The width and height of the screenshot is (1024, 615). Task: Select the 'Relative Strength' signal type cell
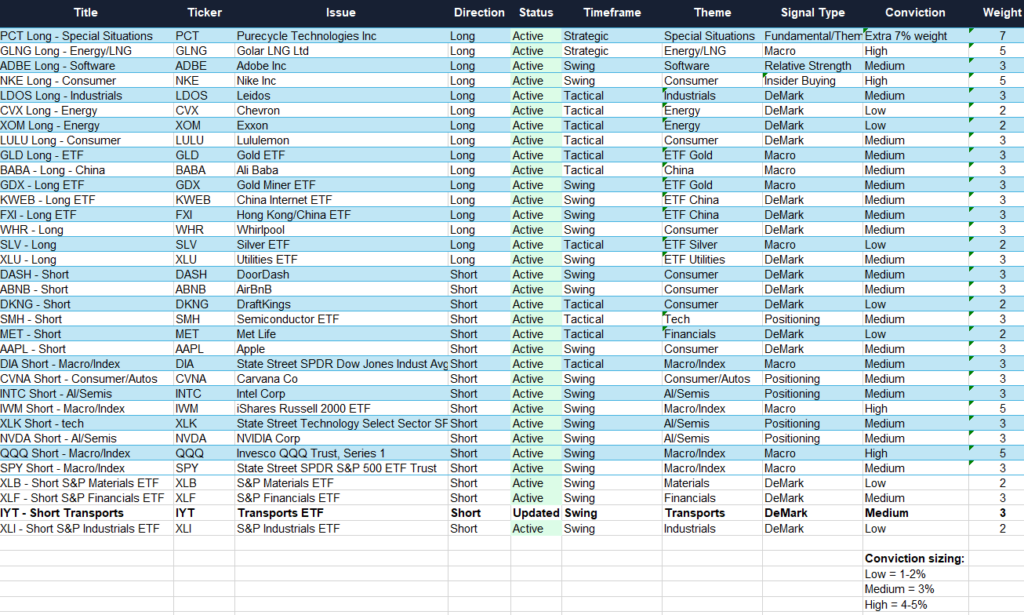coord(812,66)
